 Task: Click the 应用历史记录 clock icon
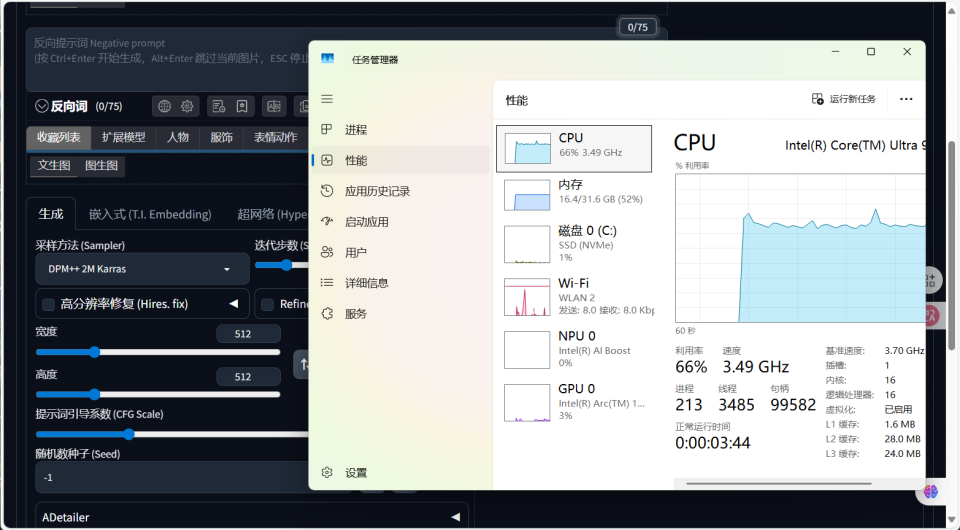(327, 191)
